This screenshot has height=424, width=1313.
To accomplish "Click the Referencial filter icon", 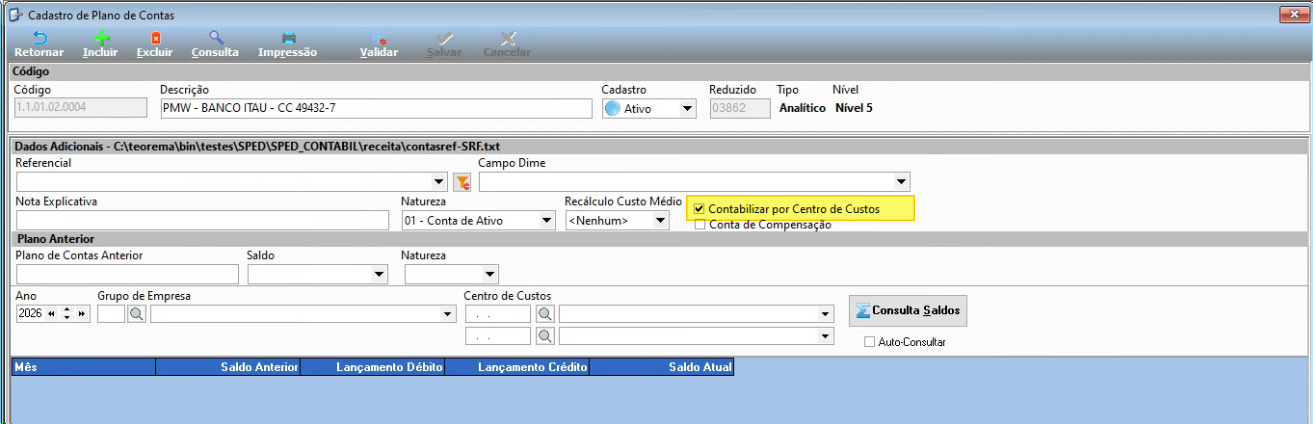I will 462,182.
